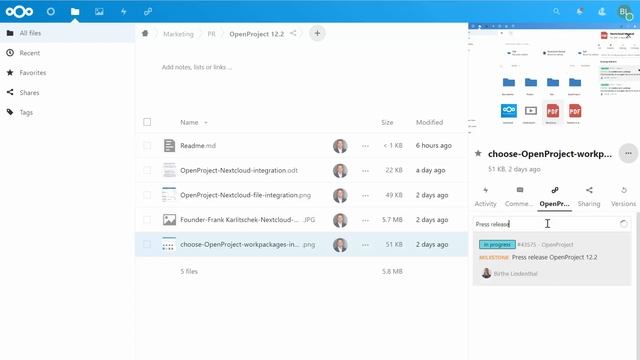Click shared avatar on Founder-Frank JPG row
Screen dimensions: 640x360
pyautogui.click(x=340, y=220)
